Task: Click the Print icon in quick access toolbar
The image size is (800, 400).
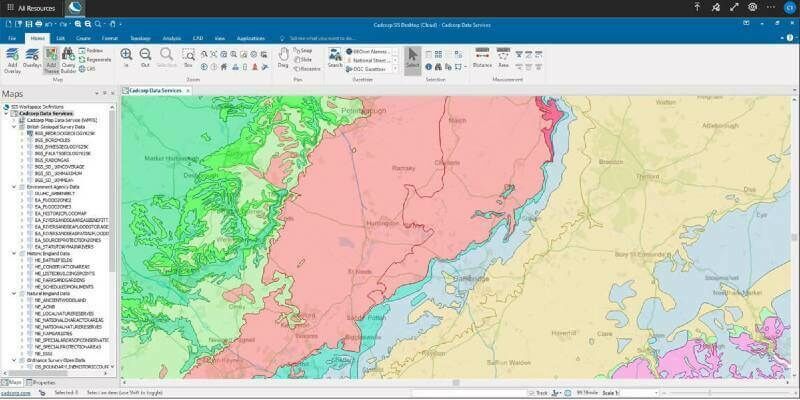Action: coord(38,24)
